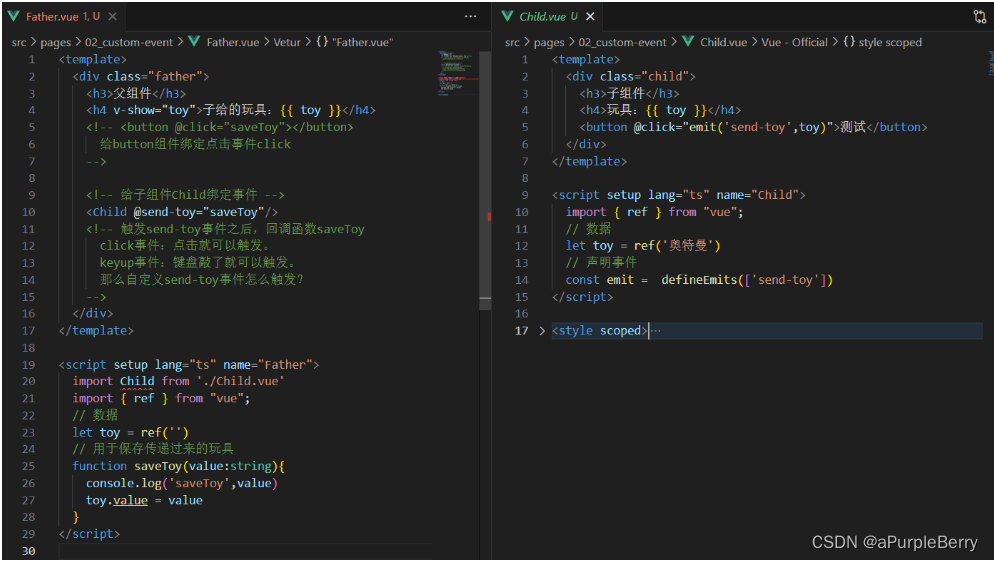The image size is (994, 562).
Task: Open the 'Vetur' breadcrumb
Action: click(287, 42)
